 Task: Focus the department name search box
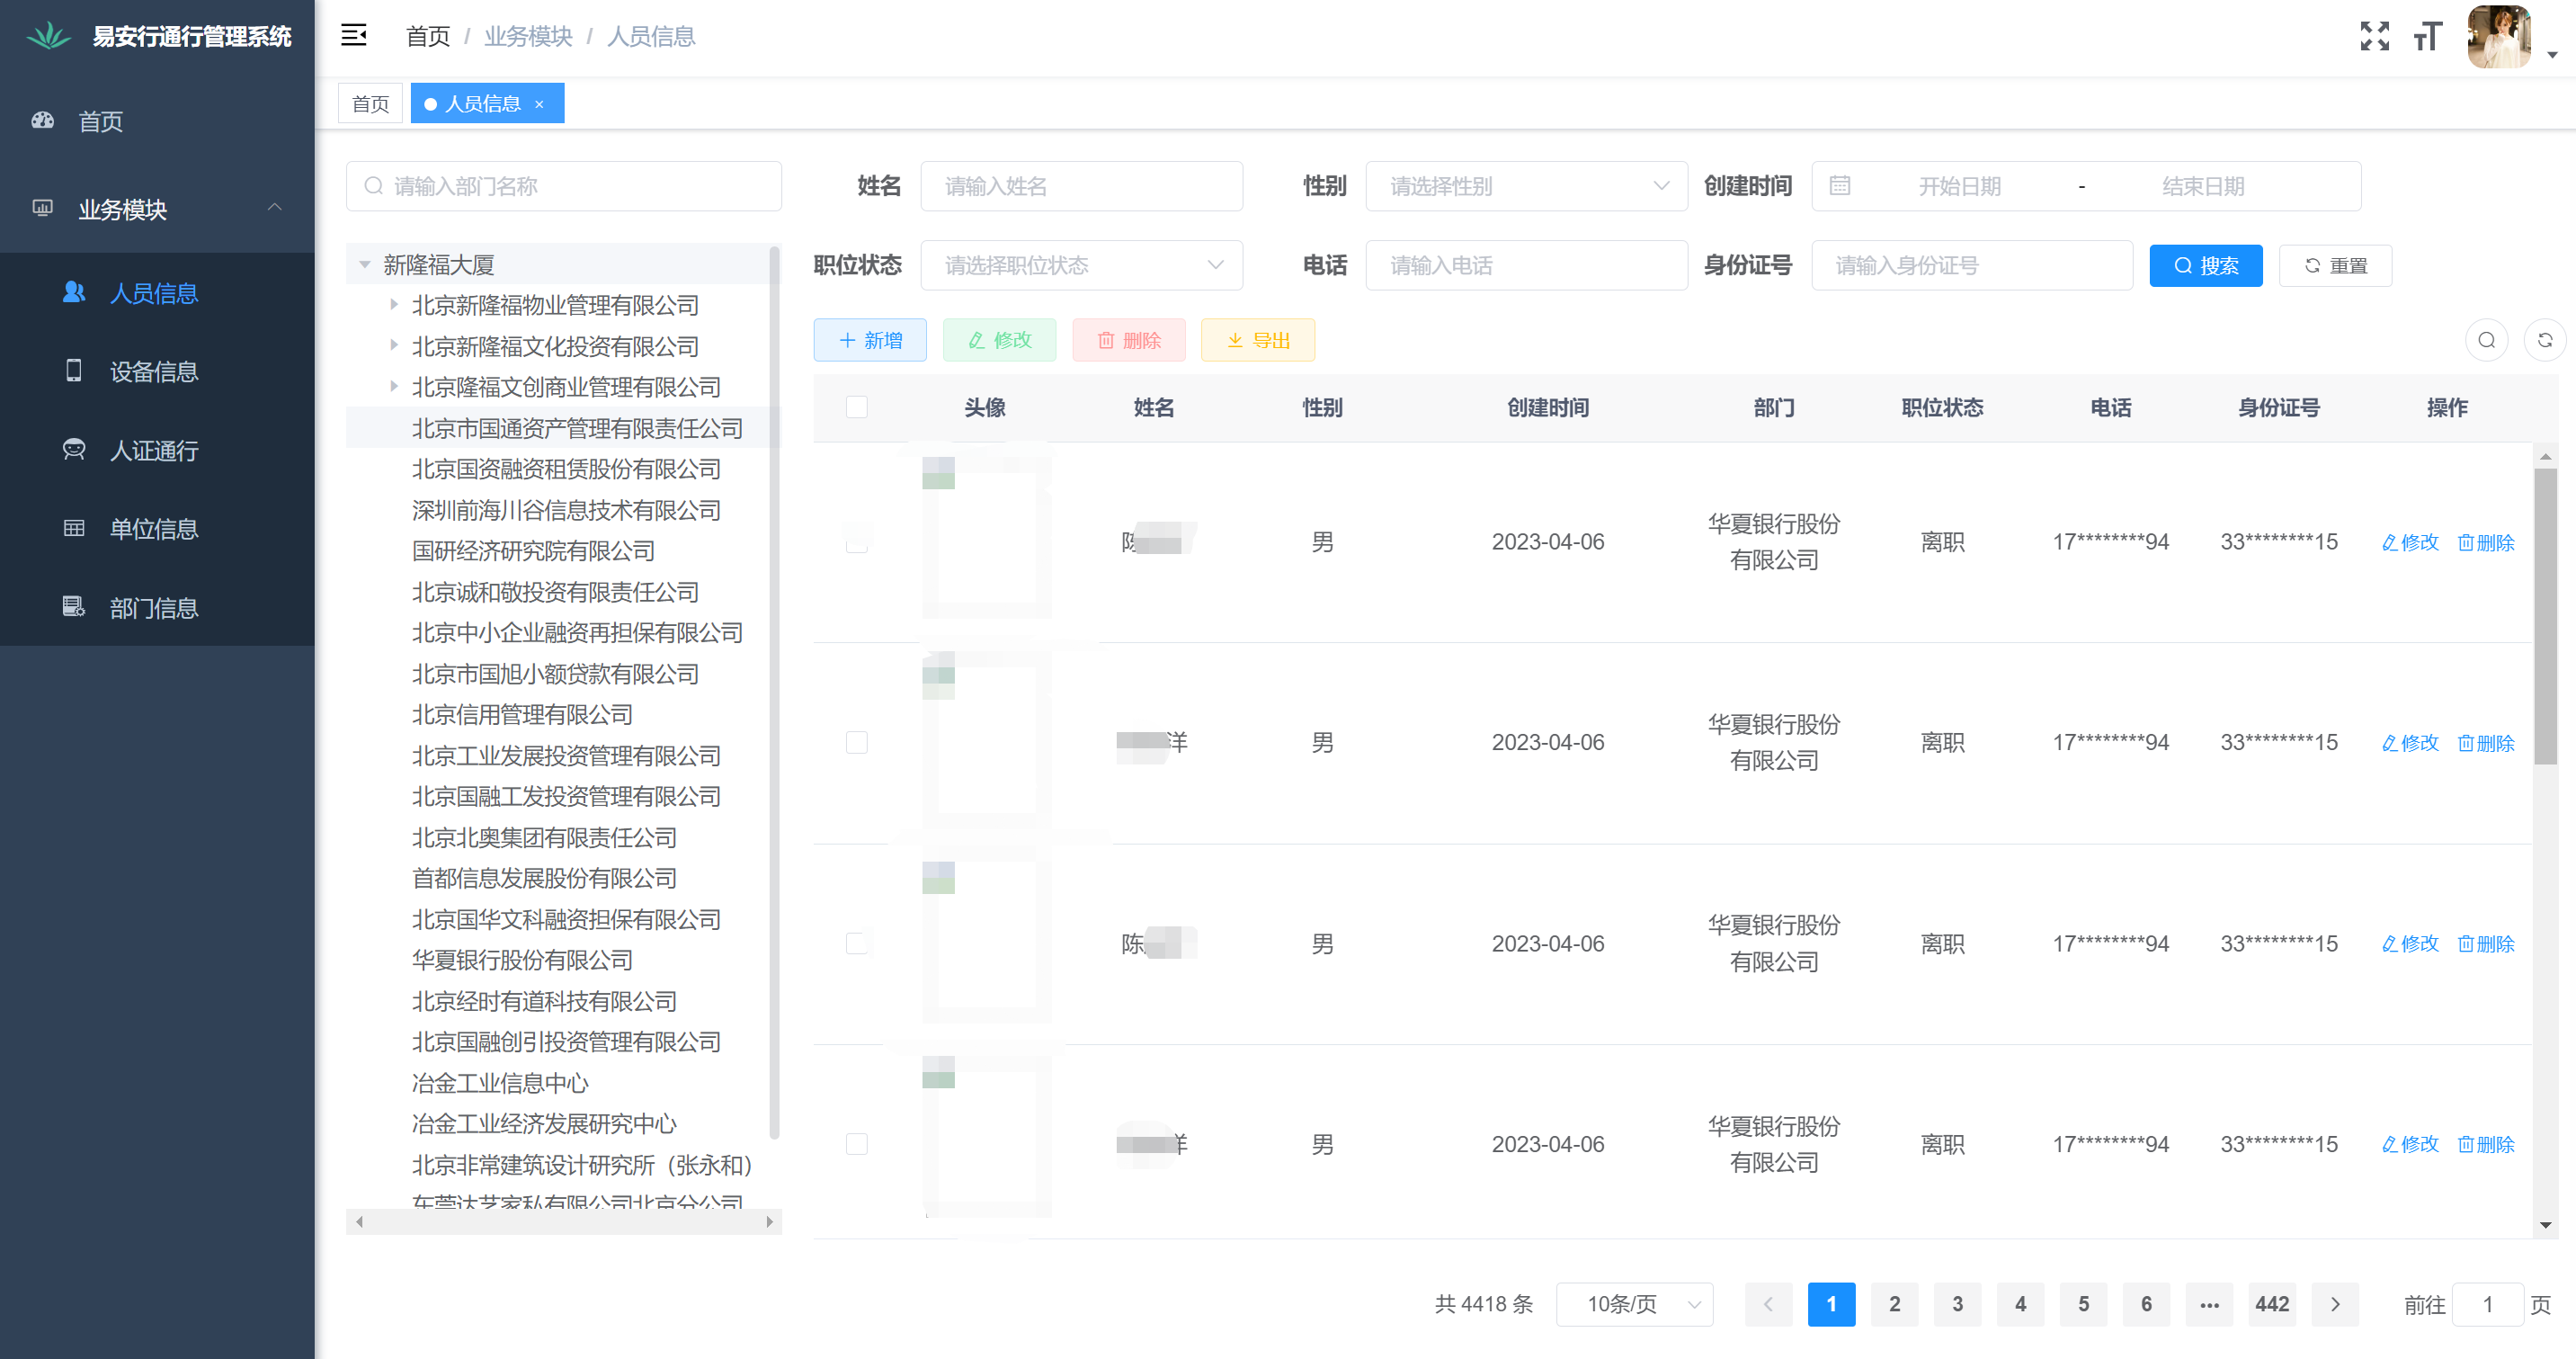tap(564, 186)
